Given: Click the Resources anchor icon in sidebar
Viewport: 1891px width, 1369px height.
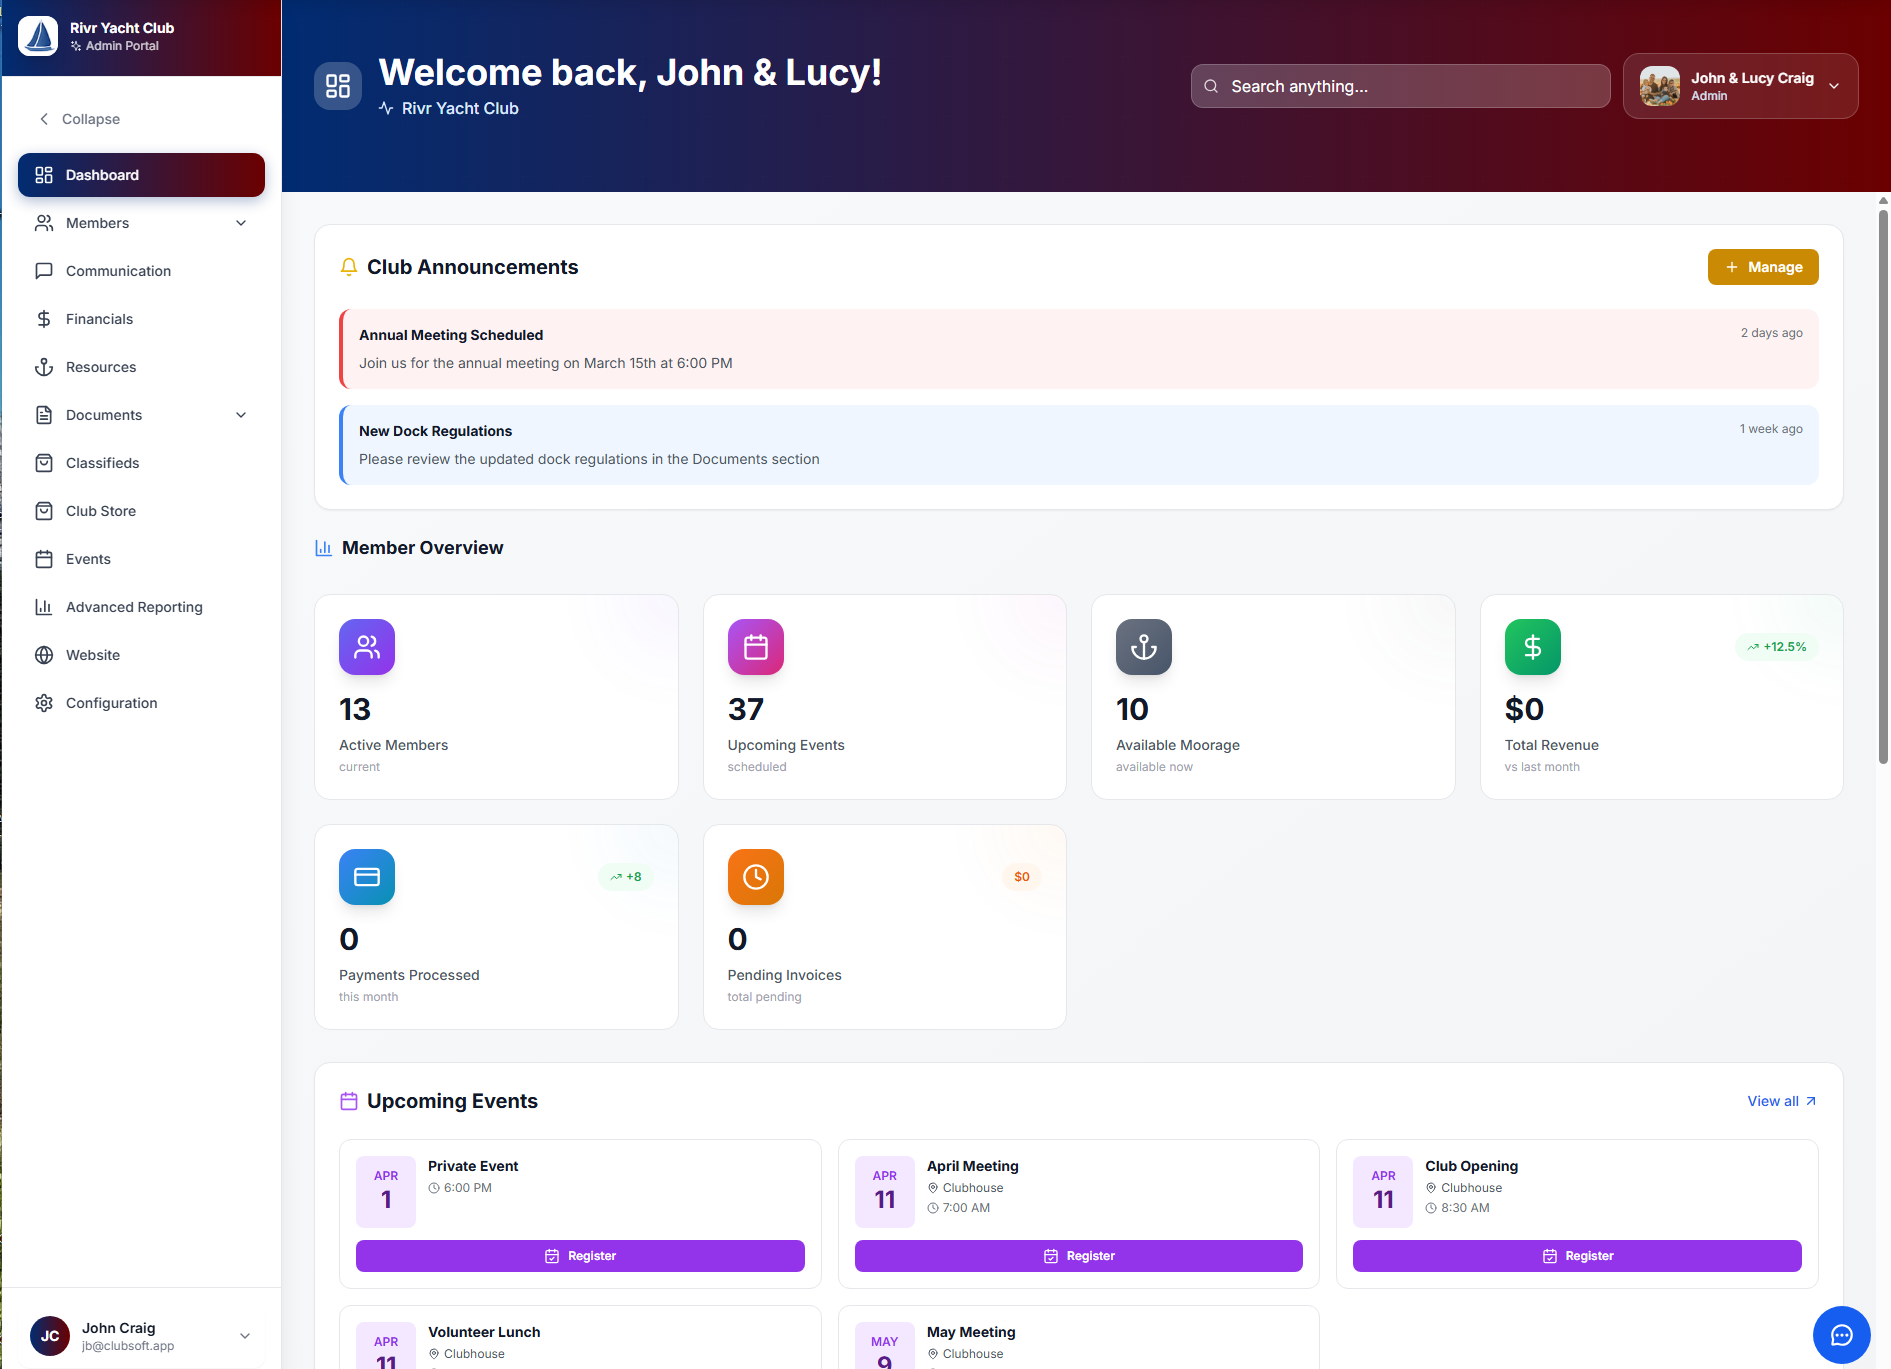Looking at the screenshot, I should pos(44,367).
